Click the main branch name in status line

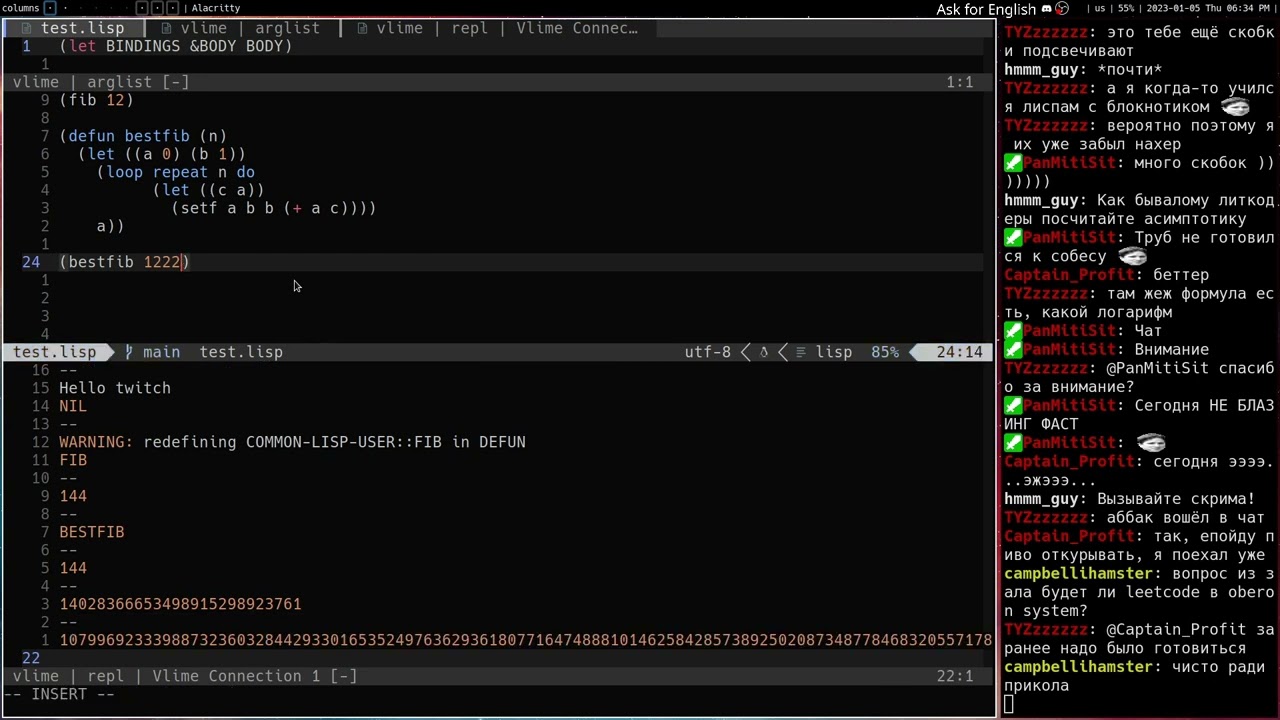161,352
